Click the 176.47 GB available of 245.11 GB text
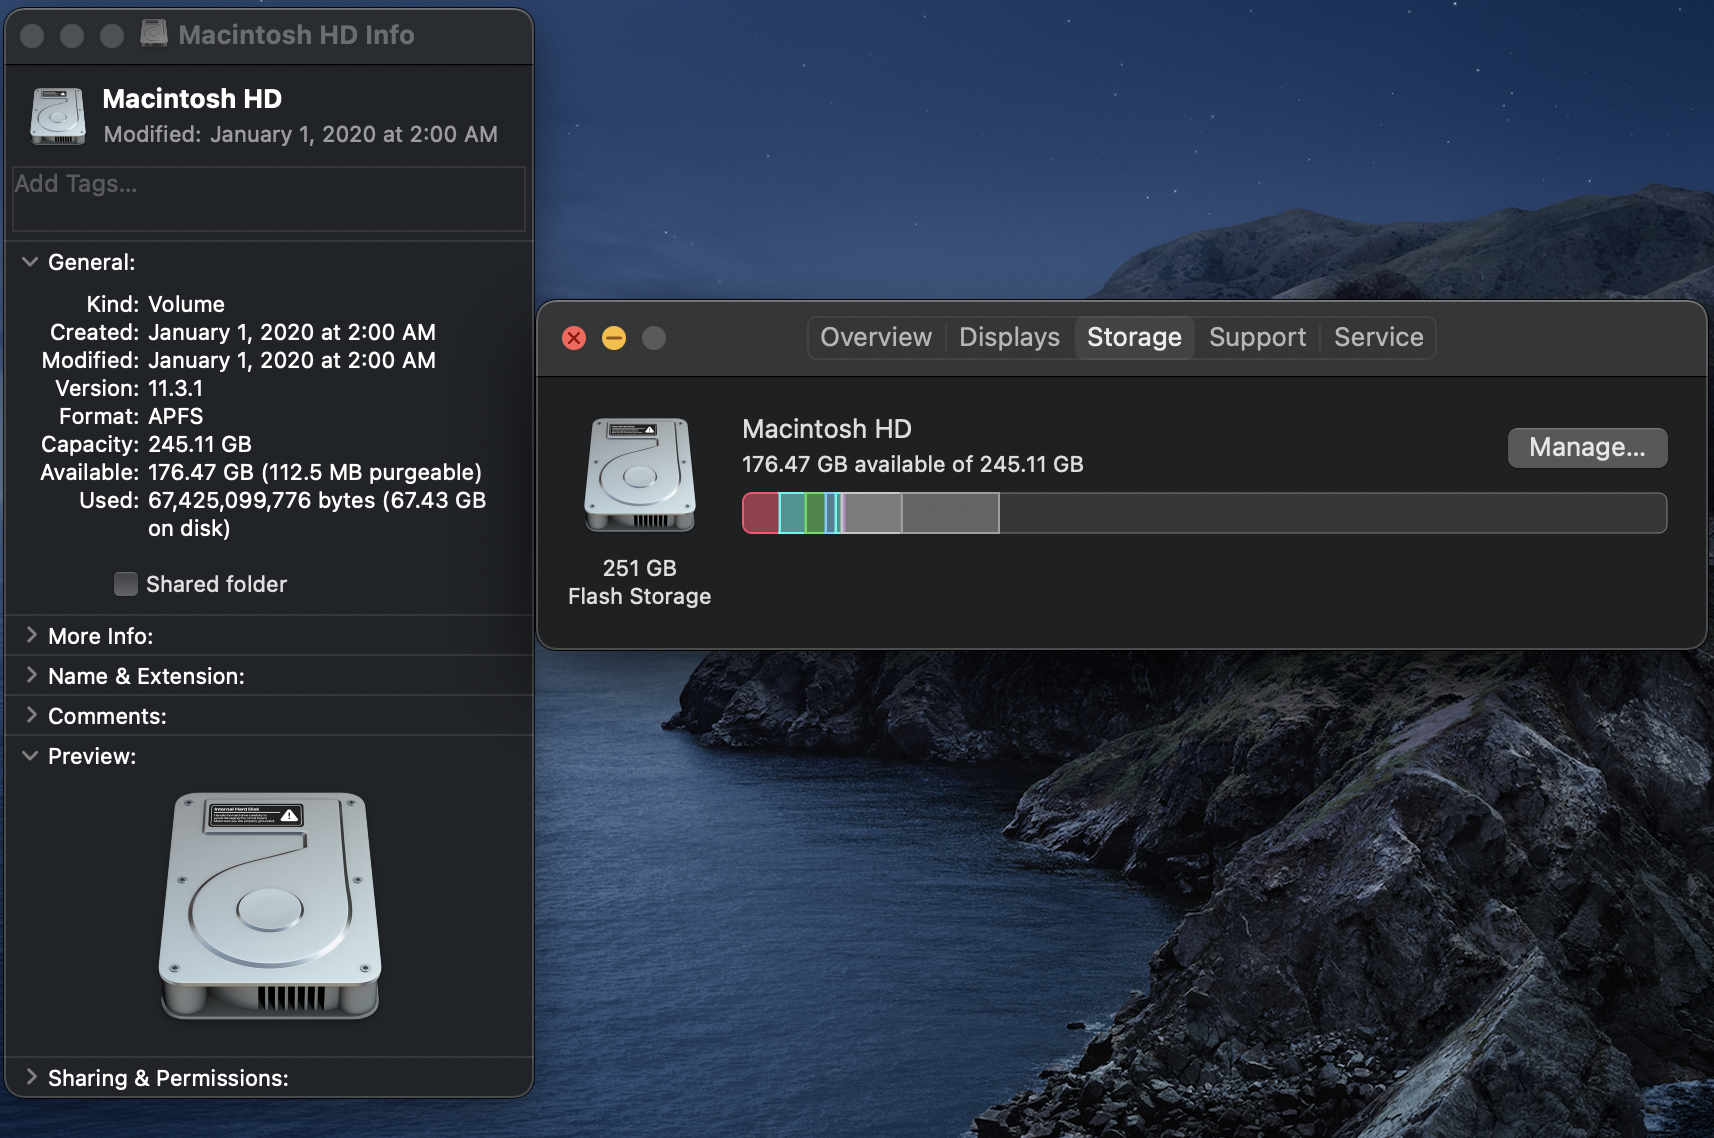 912,464
